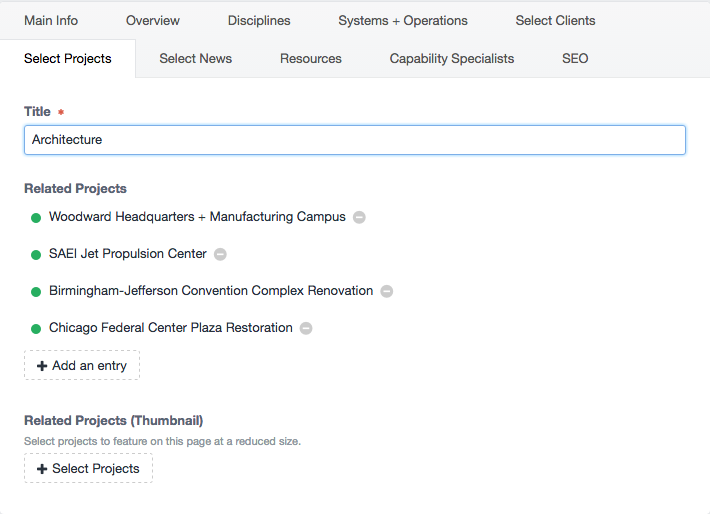The width and height of the screenshot is (710, 514).
Task: Remove SAEI Jet Propulsion Center entry
Action: [220, 255]
